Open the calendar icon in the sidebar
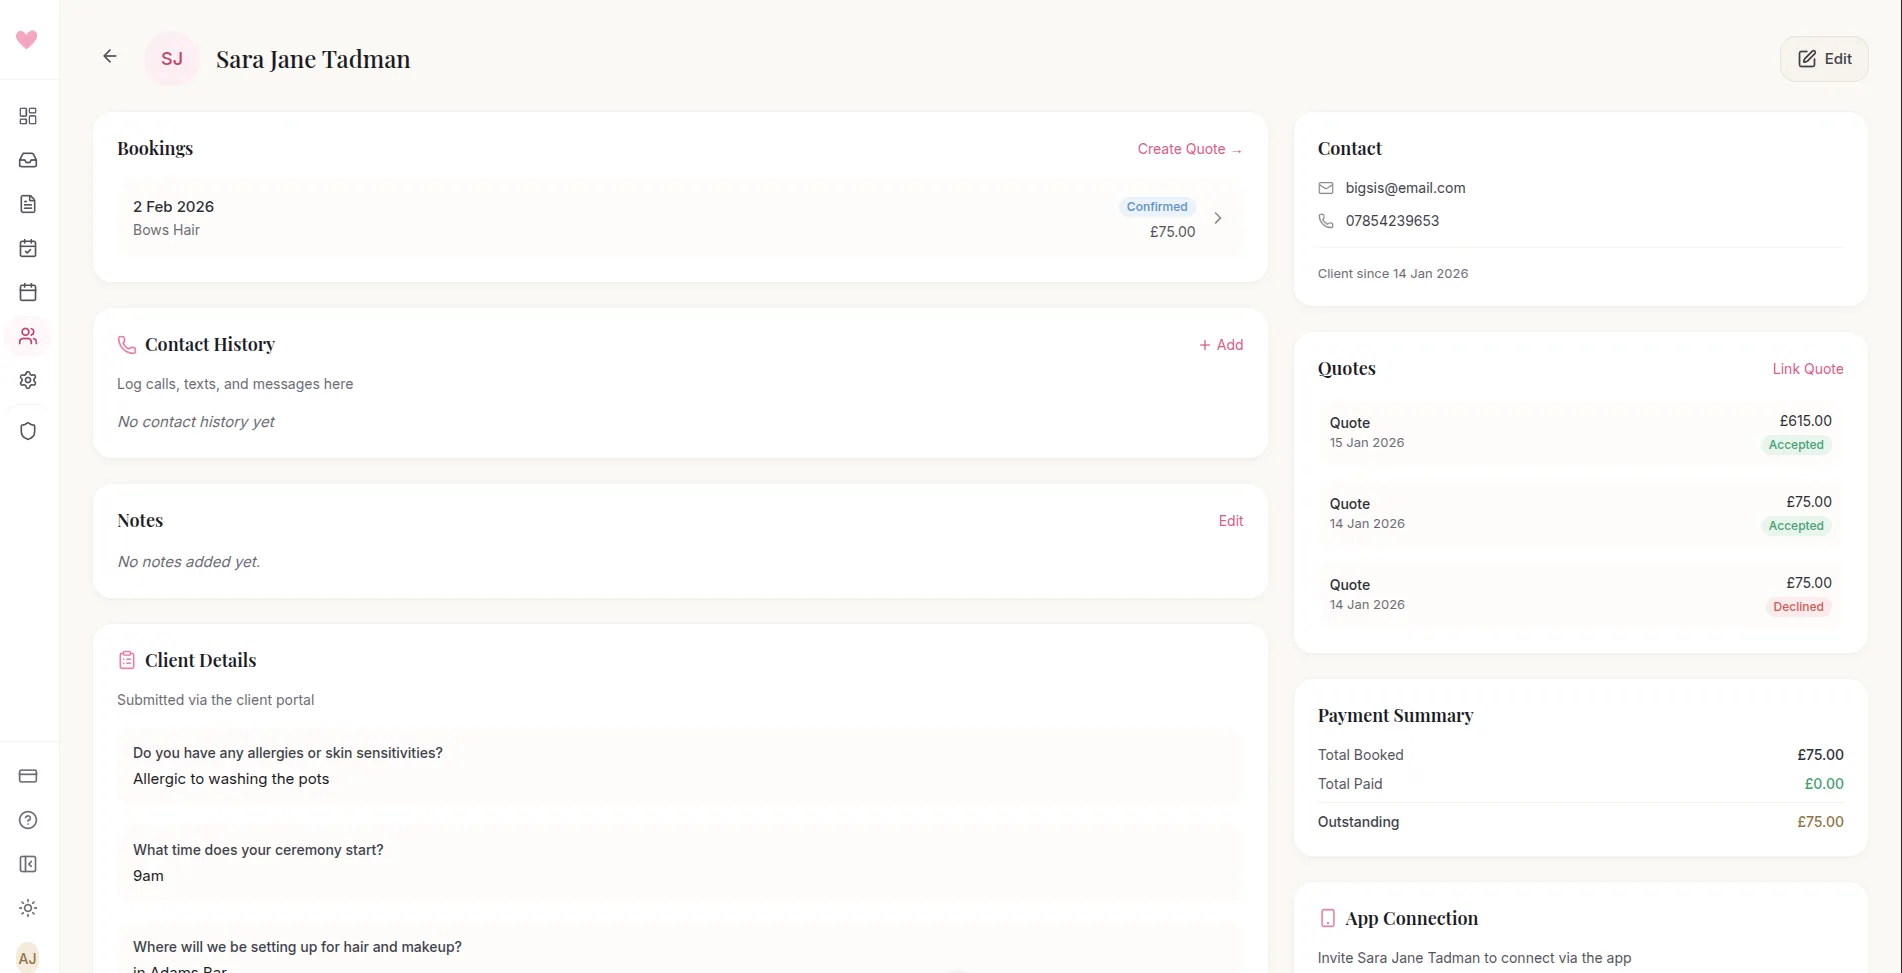 (x=27, y=291)
